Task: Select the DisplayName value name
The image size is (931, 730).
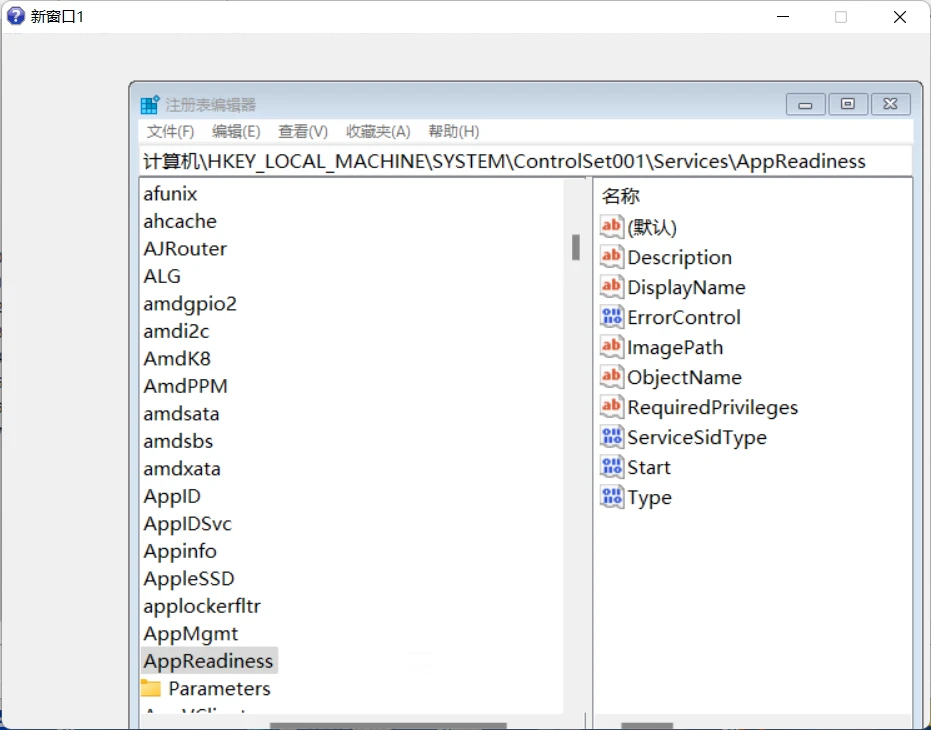Action: point(686,287)
